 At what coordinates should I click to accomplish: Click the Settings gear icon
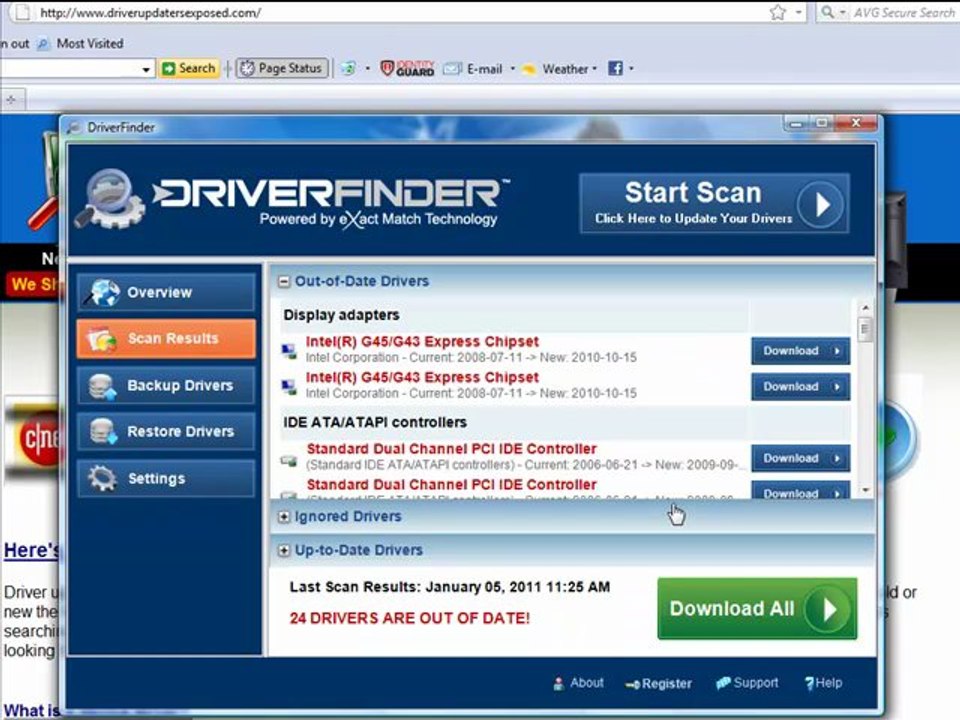click(x=102, y=478)
